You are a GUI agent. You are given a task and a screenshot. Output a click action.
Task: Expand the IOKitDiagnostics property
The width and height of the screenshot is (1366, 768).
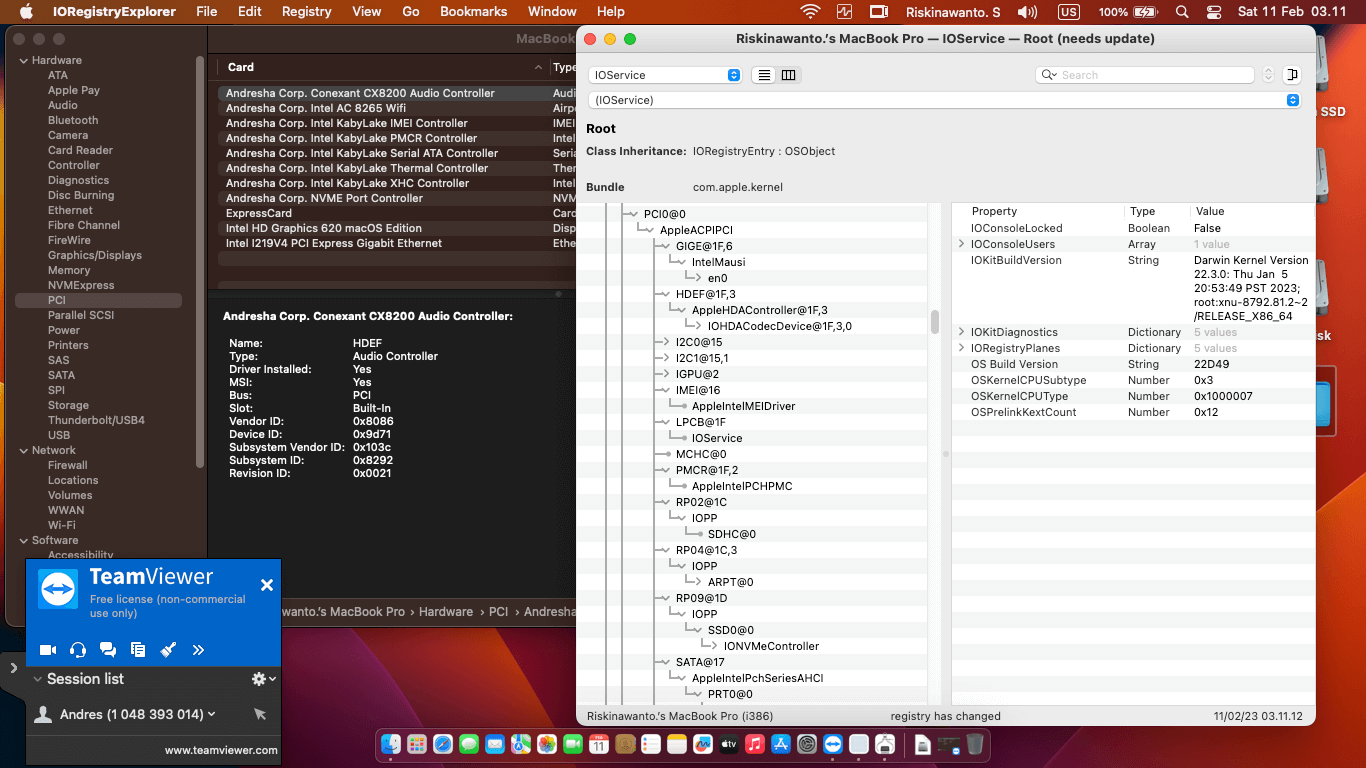click(962, 332)
